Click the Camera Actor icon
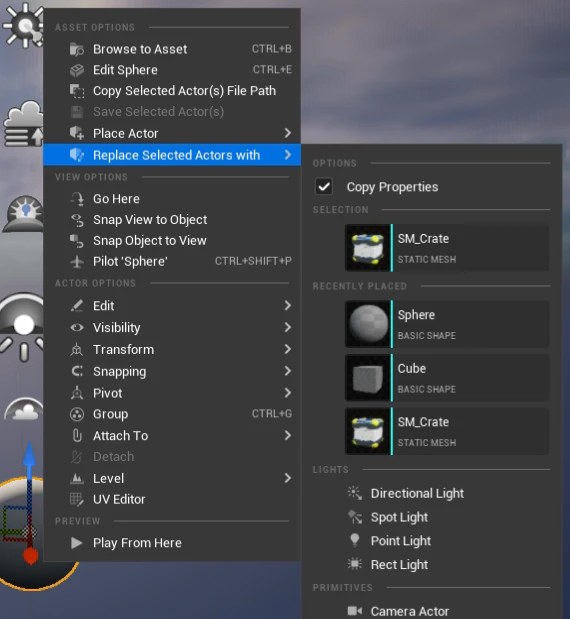570x619 pixels. [354, 611]
